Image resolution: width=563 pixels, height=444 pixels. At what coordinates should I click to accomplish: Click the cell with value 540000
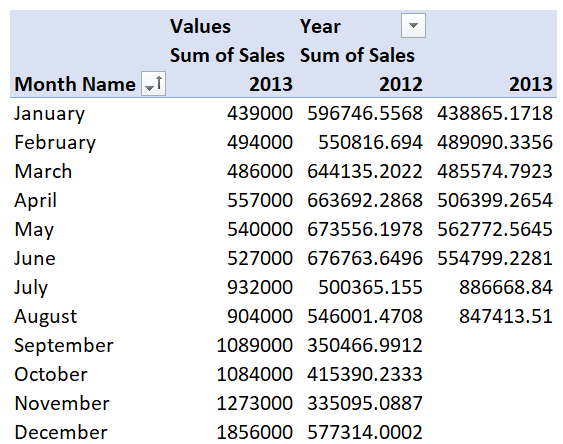(260, 230)
